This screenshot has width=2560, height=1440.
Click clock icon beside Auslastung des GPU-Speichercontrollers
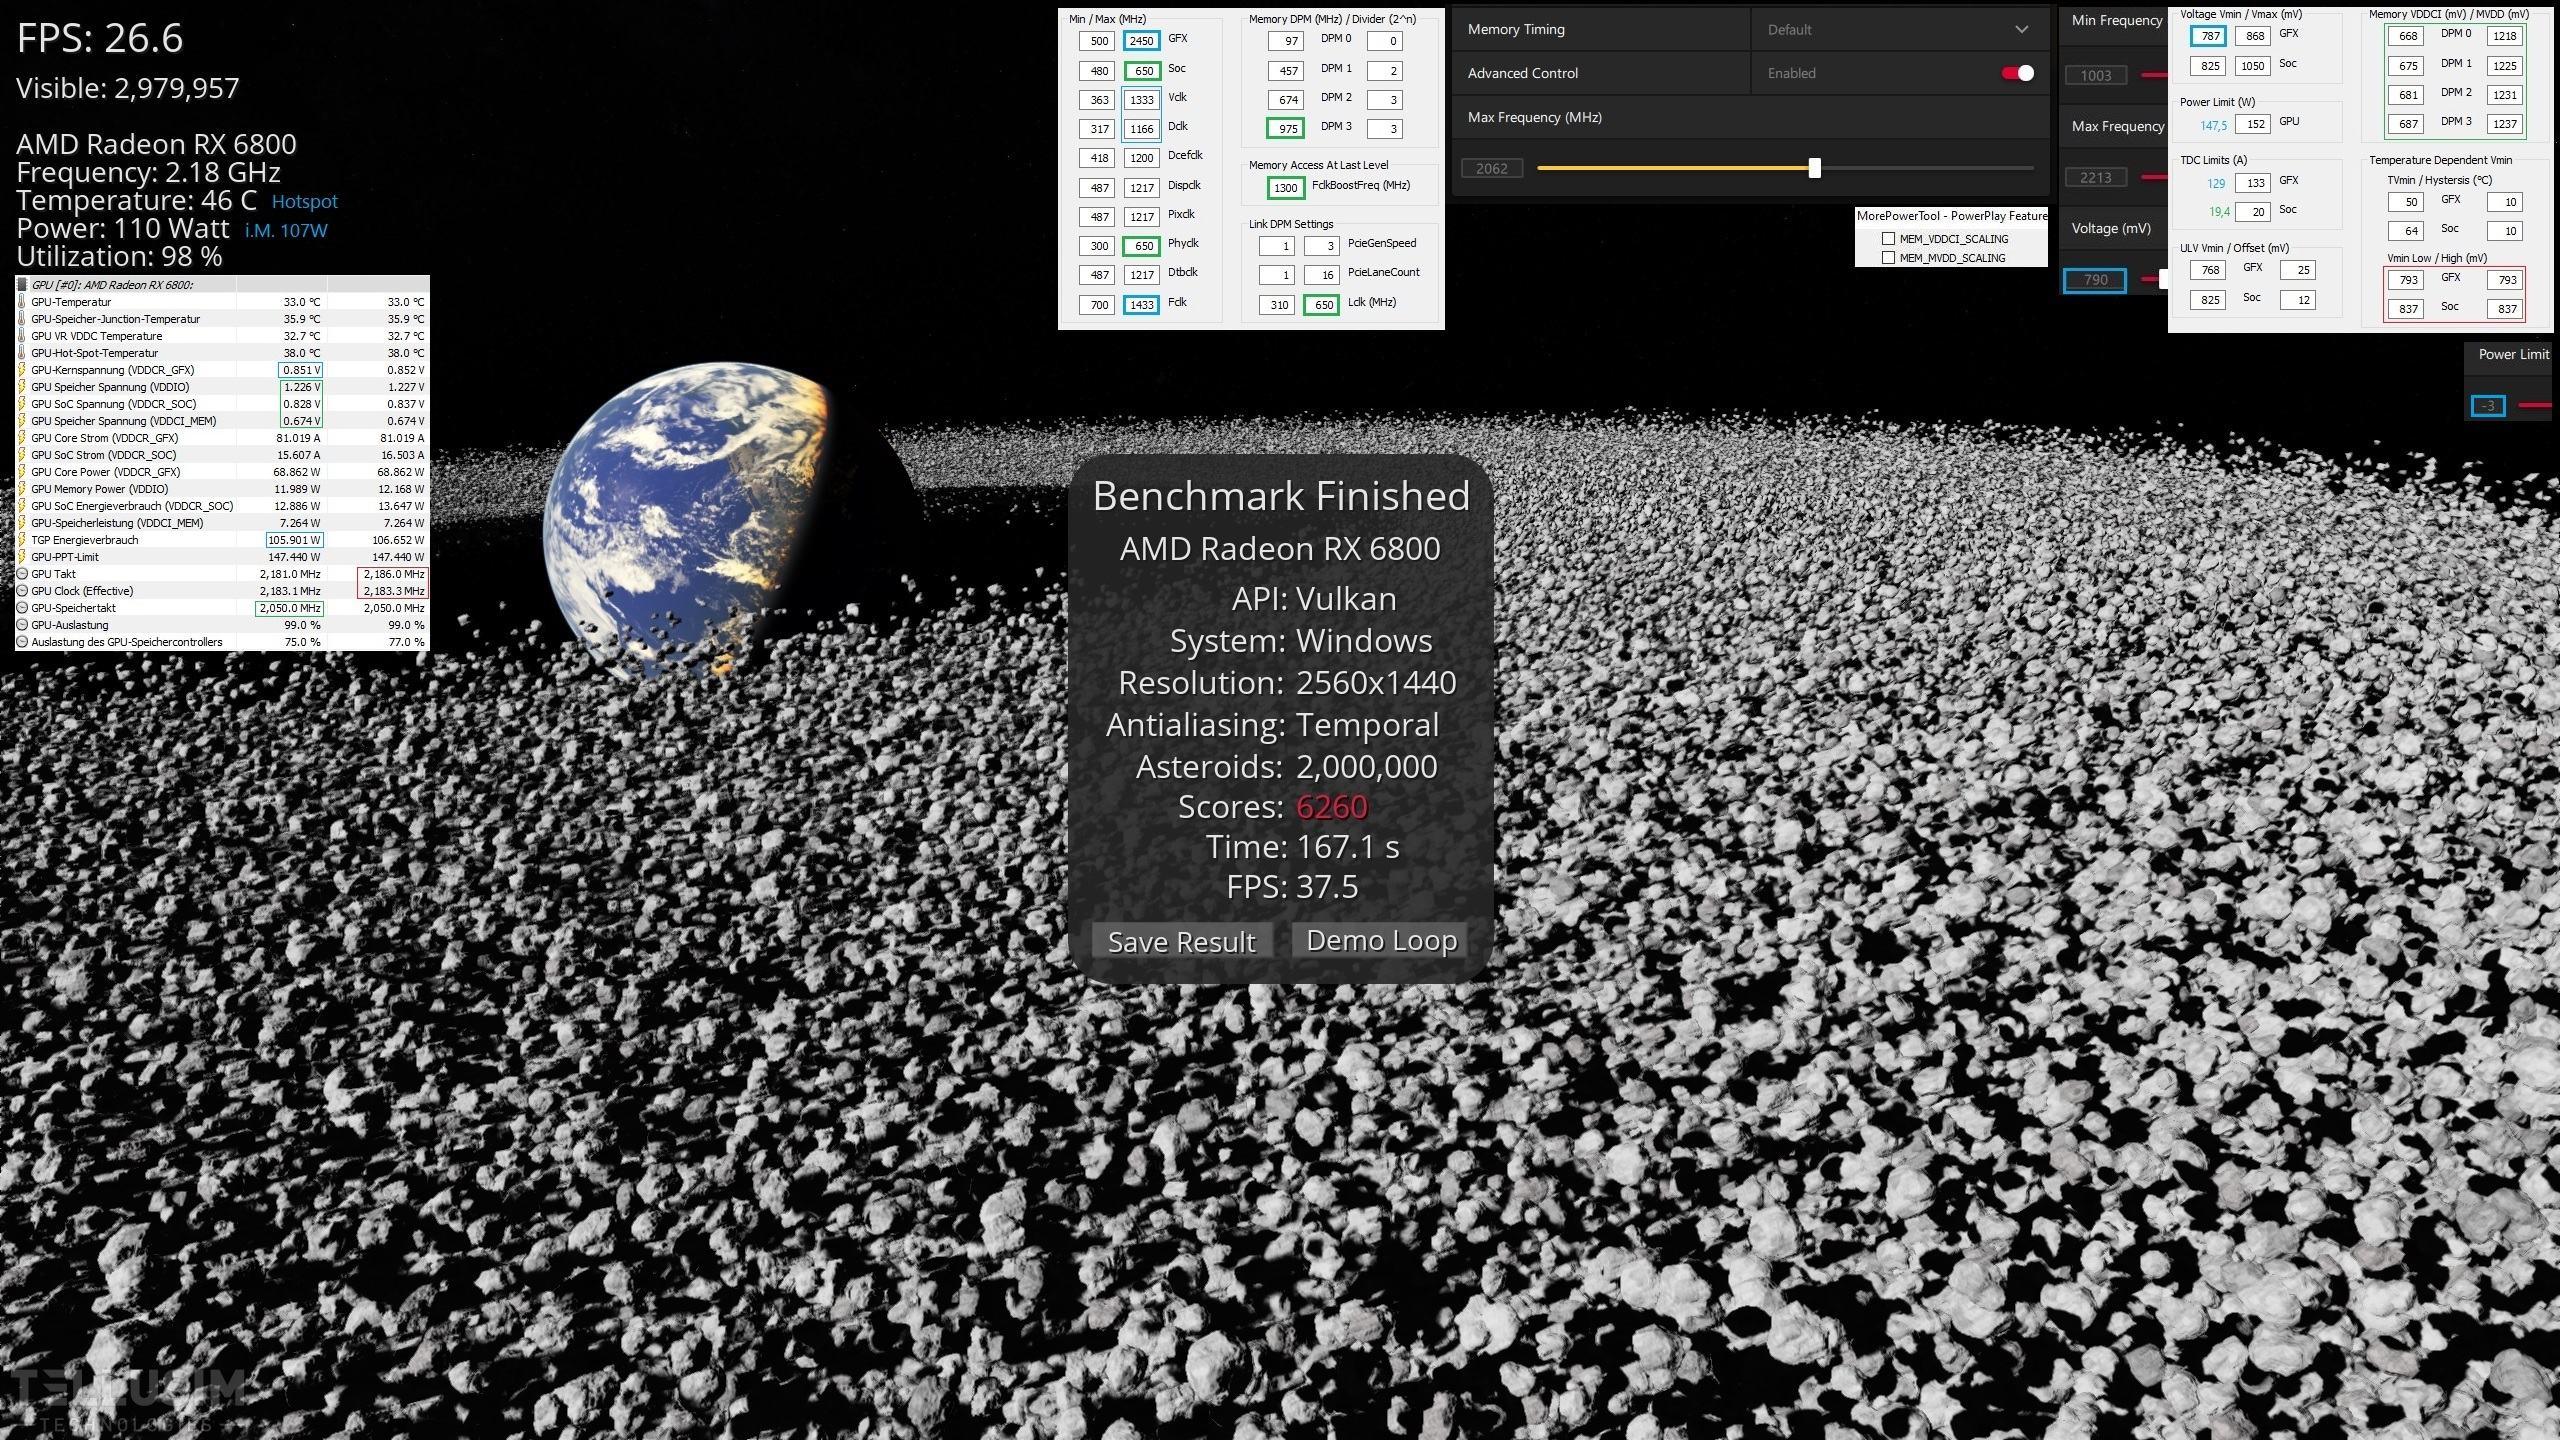[x=23, y=642]
